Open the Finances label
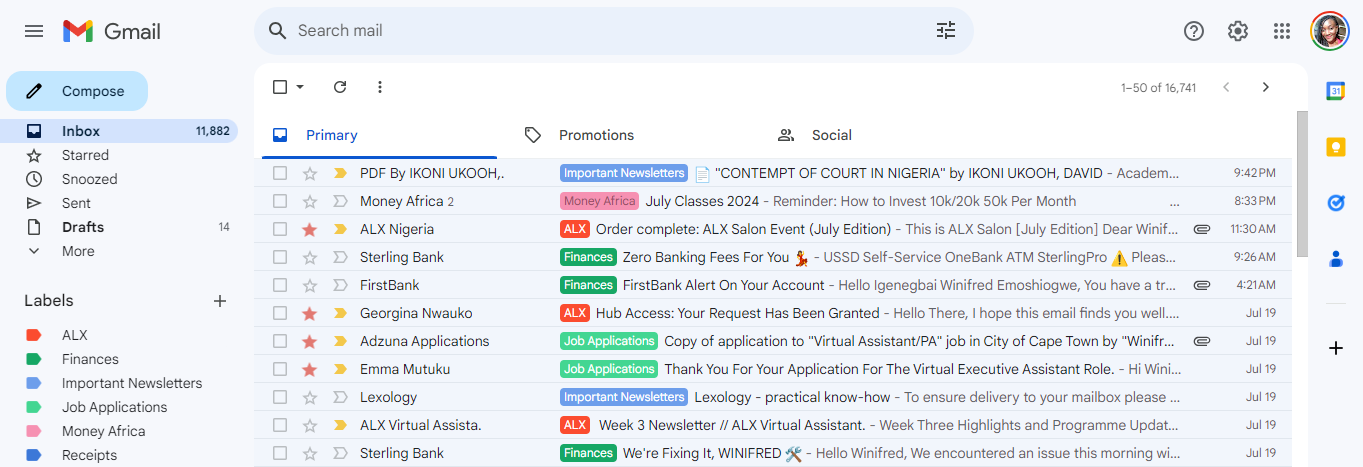The height and width of the screenshot is (467, 1363). click(x=90, y=359)
